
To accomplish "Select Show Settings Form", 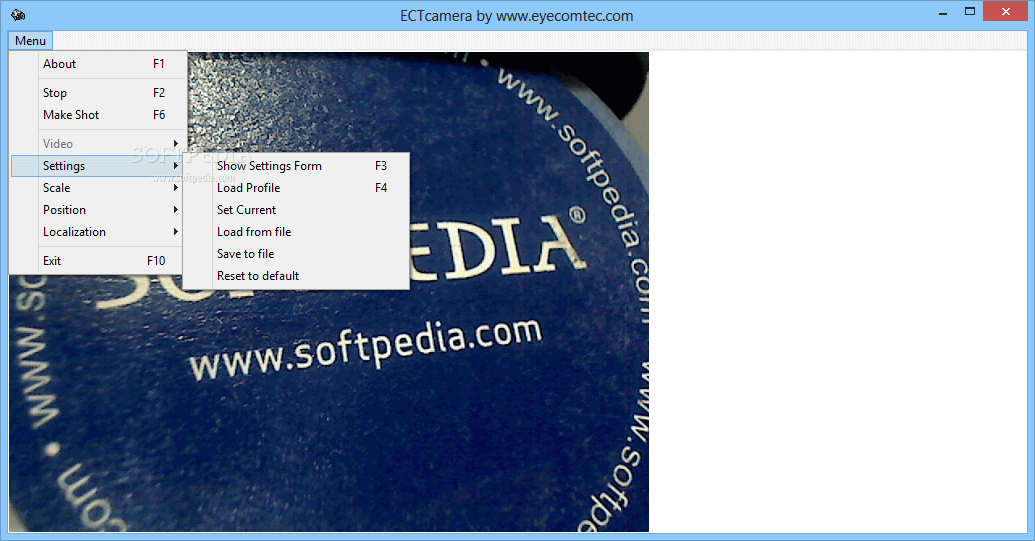I will point(296,166).
